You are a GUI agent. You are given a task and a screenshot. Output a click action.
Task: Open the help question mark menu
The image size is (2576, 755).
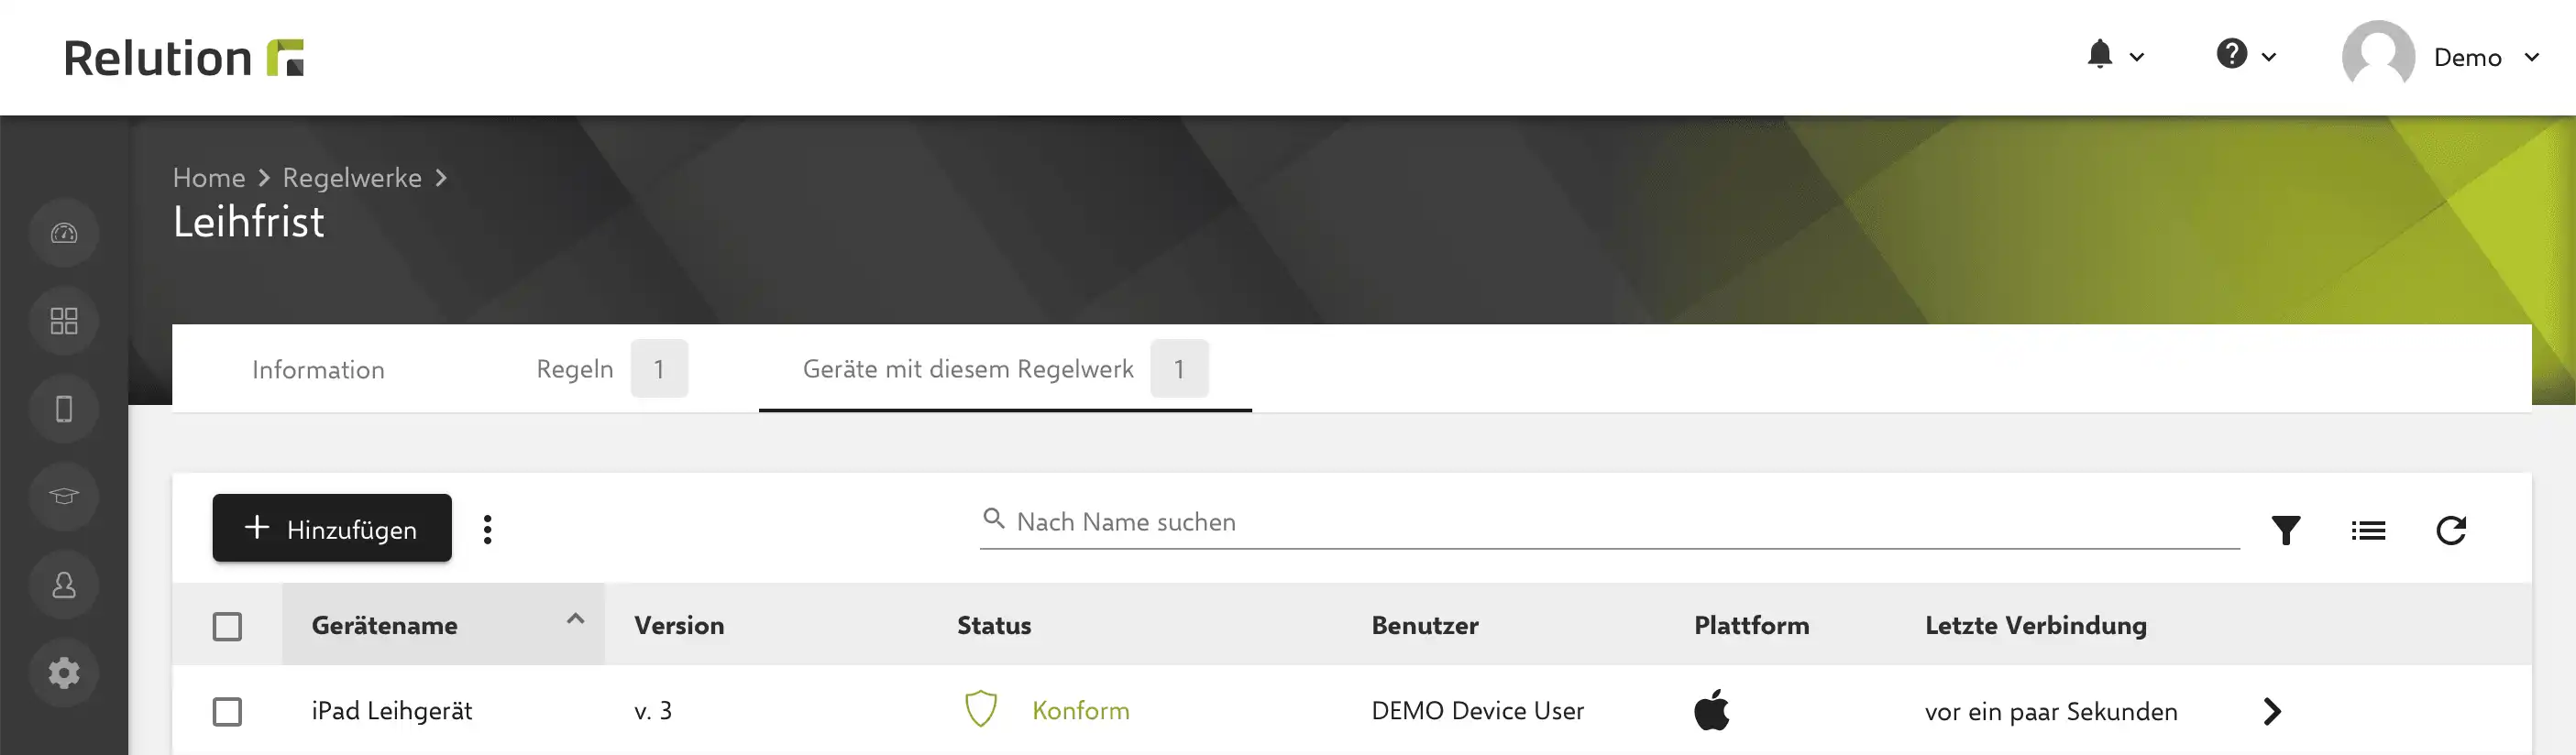(2231, 53)
